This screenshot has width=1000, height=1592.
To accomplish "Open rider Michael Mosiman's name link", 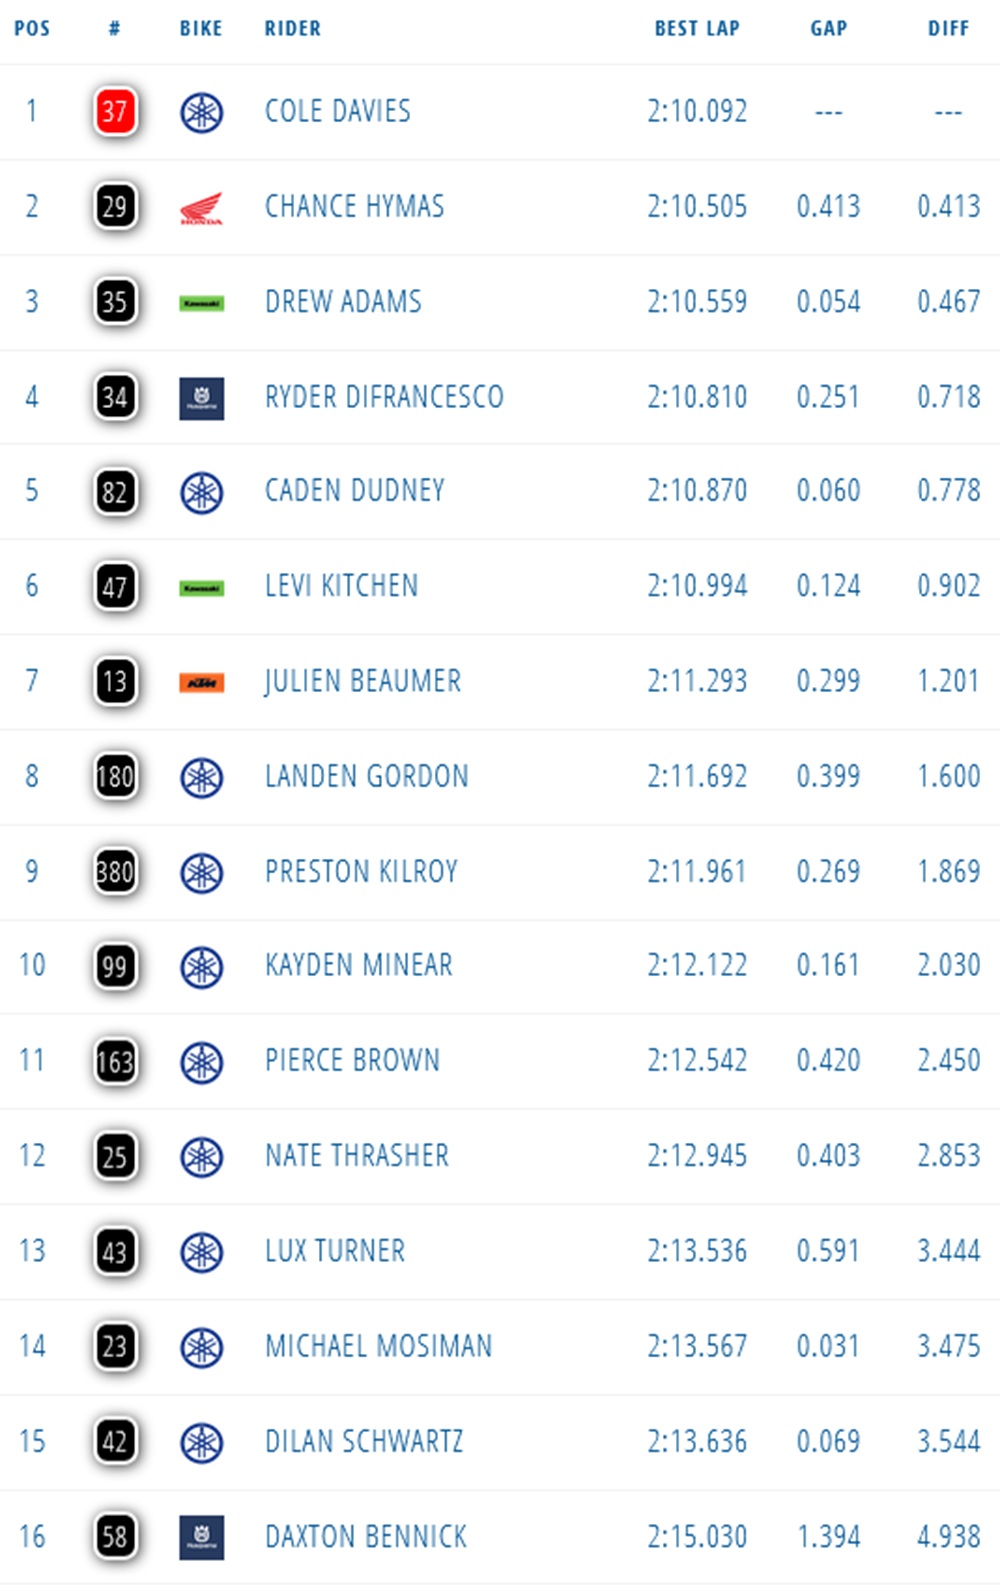I will point(378,1346).
